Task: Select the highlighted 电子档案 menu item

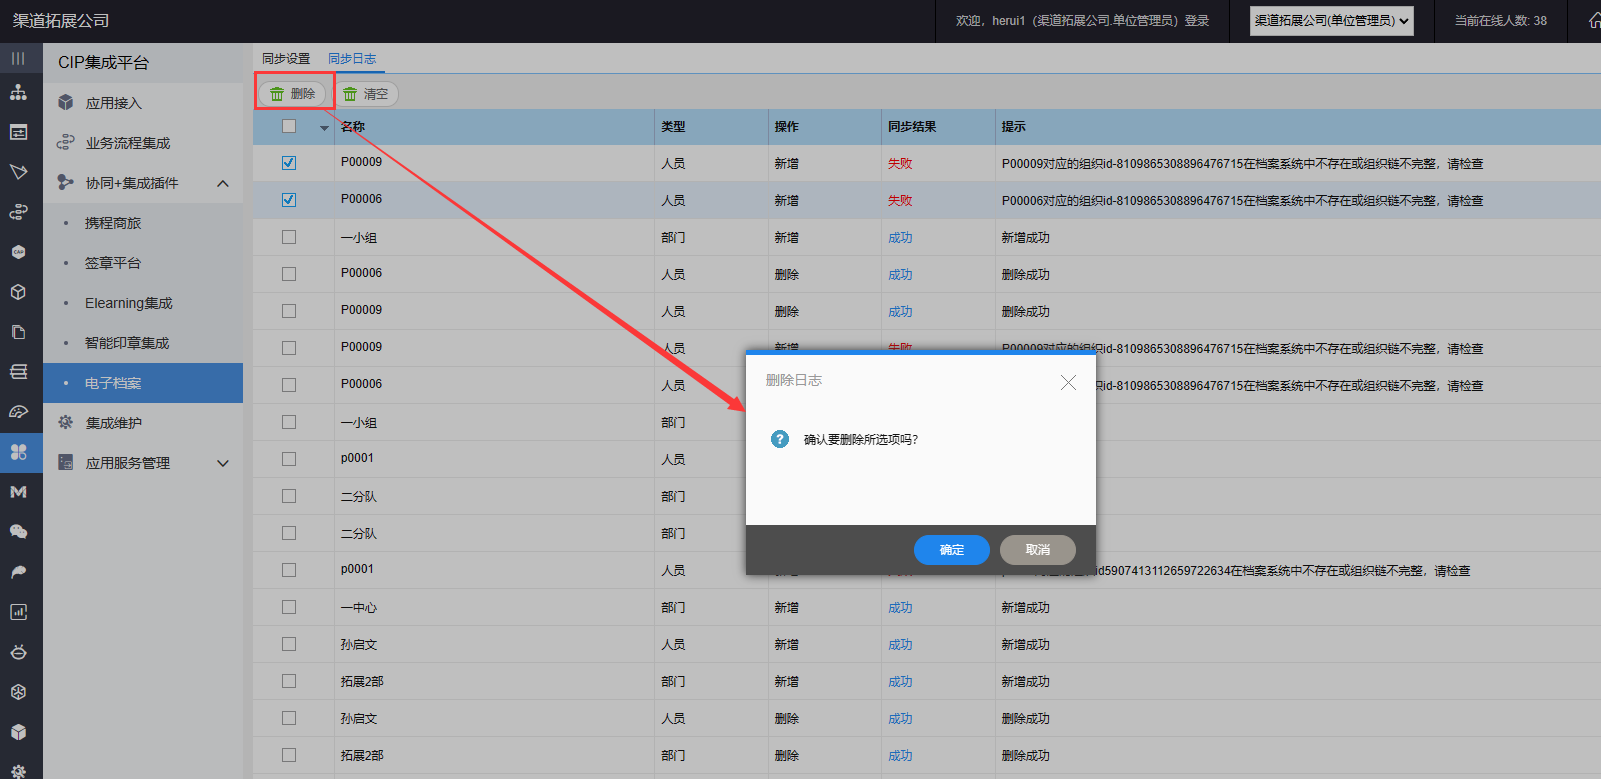Action: click(x=143, y=383)
